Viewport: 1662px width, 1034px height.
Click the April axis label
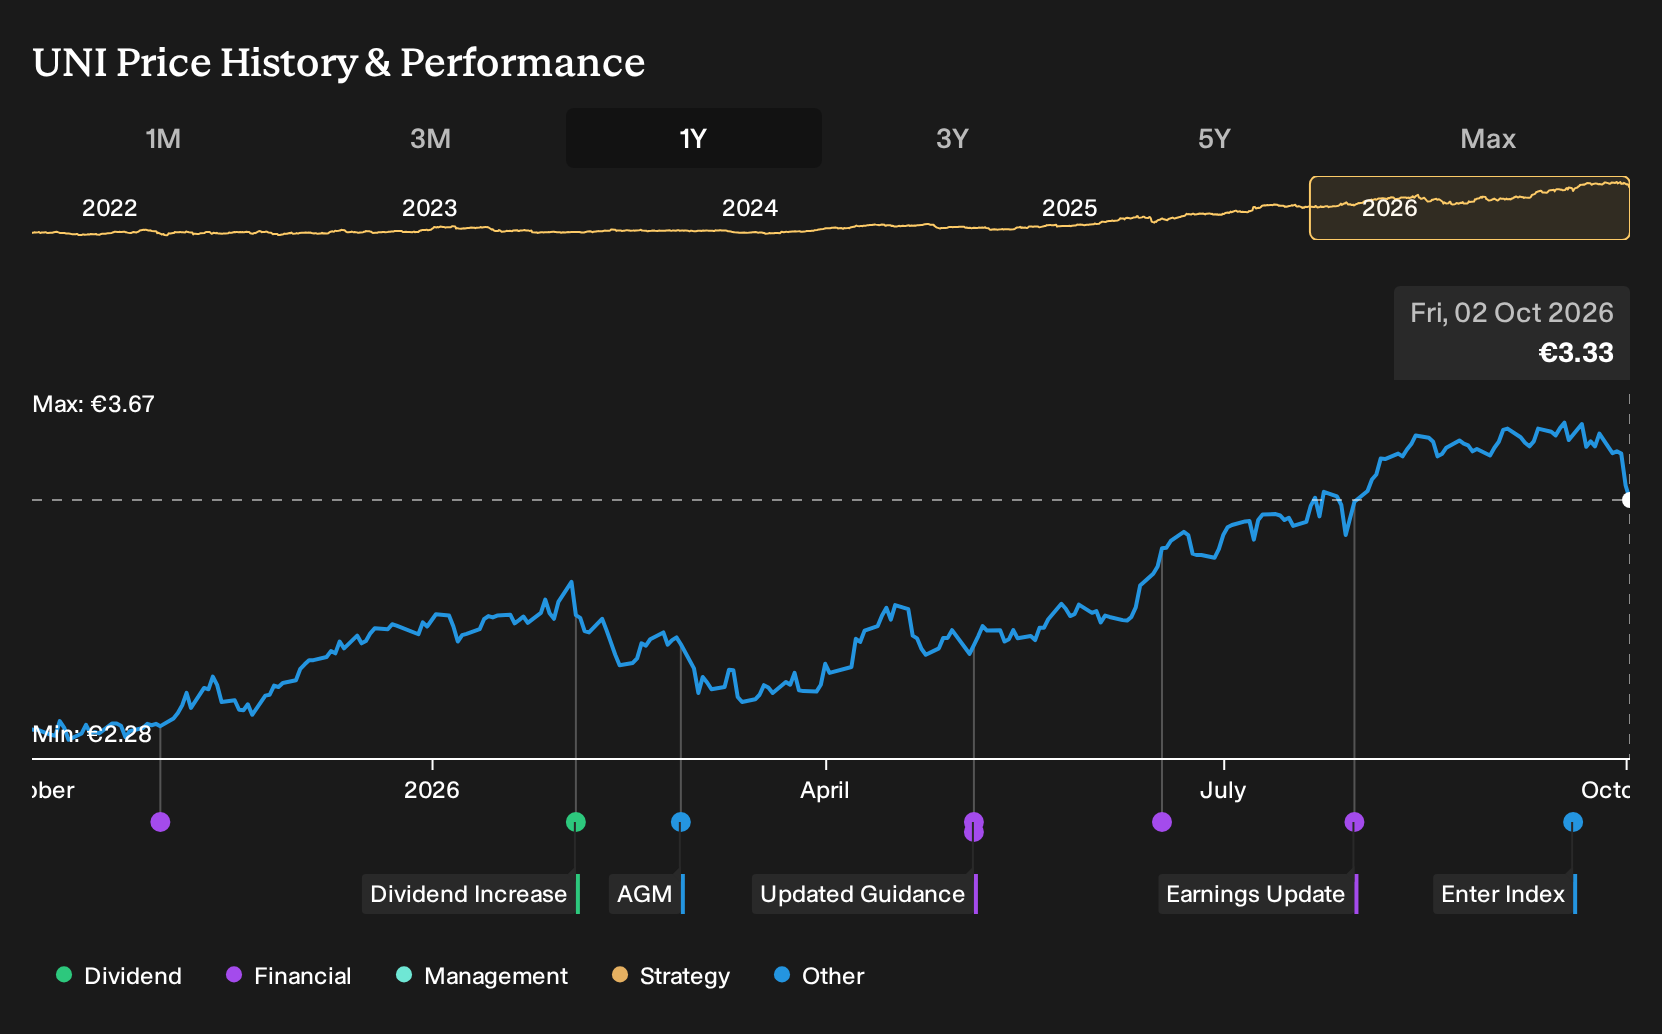[825, 790]
